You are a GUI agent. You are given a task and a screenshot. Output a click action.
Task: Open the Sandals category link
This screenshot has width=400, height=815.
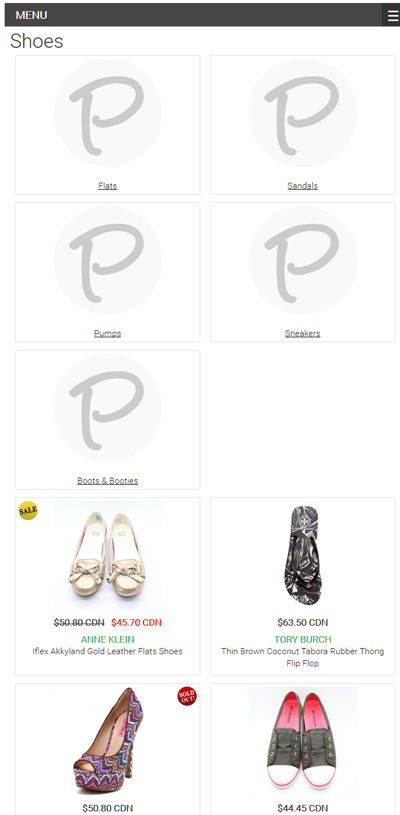coord(302,186)
